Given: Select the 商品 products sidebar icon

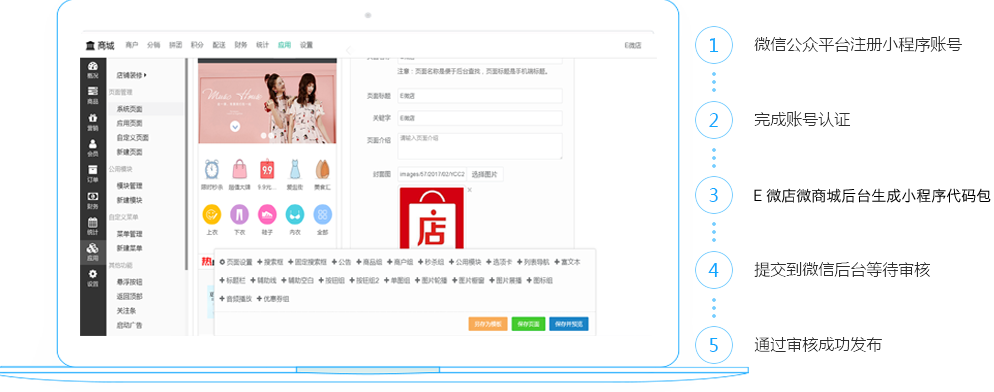Looking at the screenshot, I should [x=93, y=95].
